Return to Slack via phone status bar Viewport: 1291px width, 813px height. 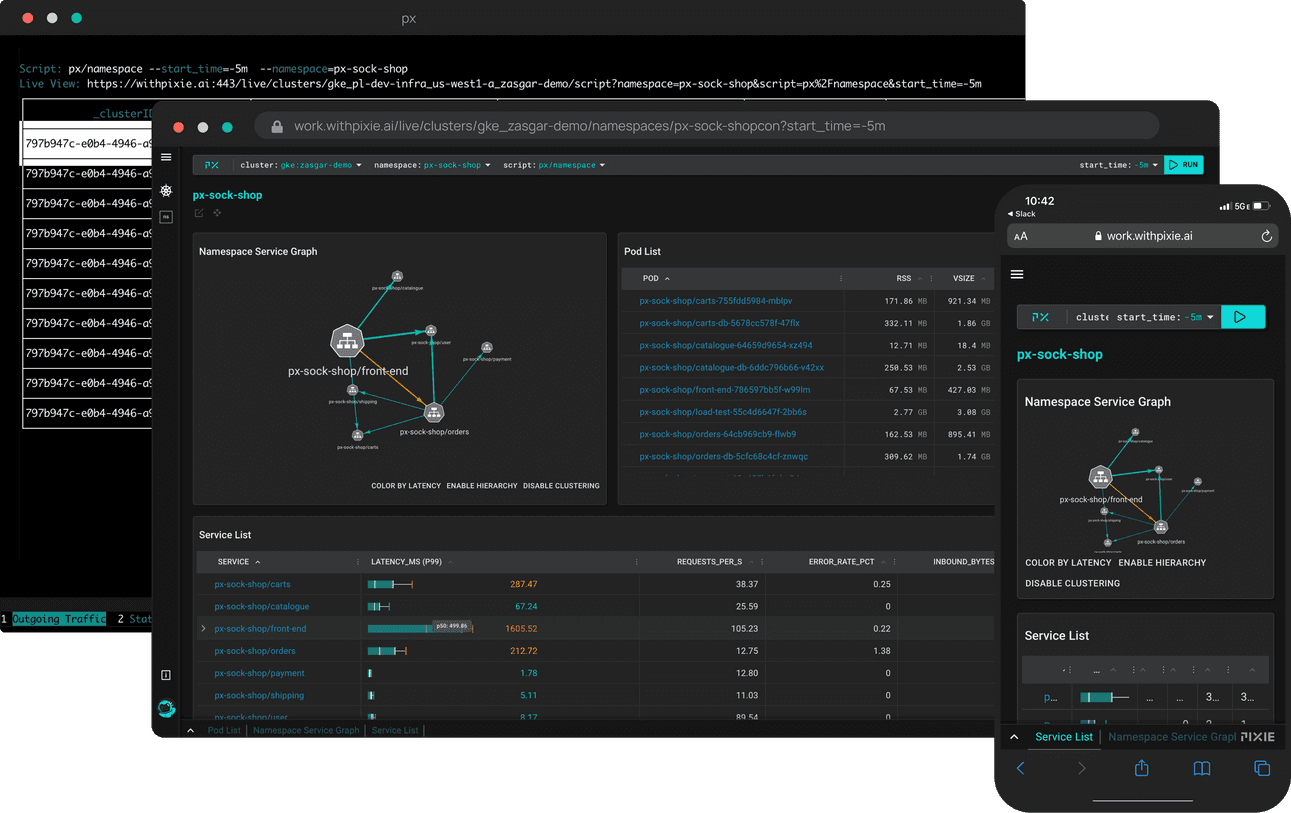click(x=1022, y=214)
